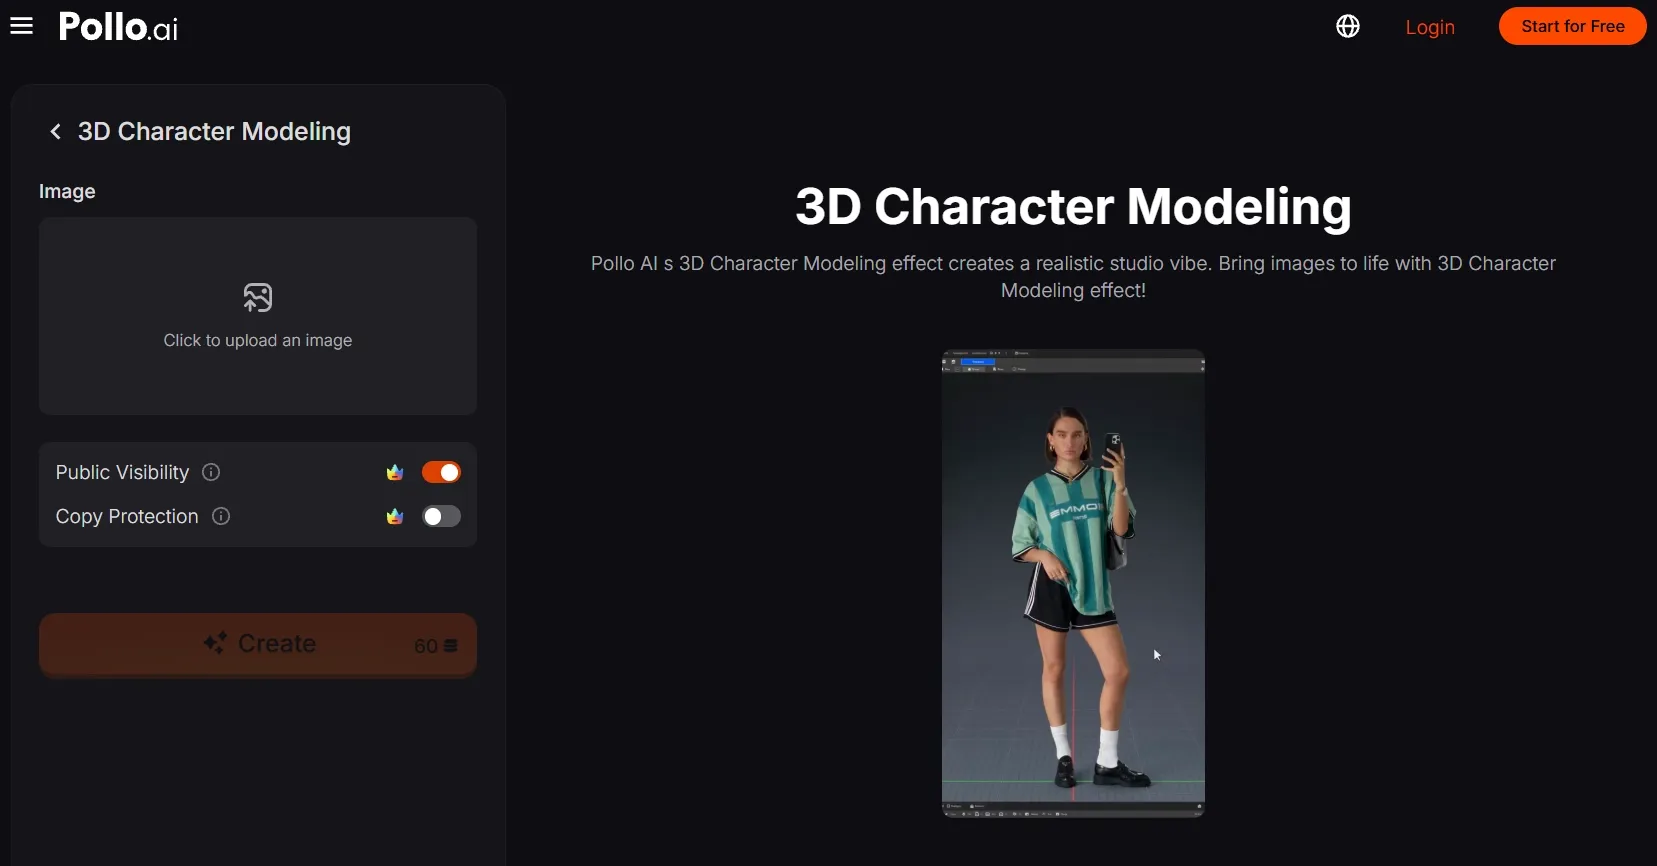Open the hamburger menu
Screen dimensions: 1657x866
[x=22, y=26]
